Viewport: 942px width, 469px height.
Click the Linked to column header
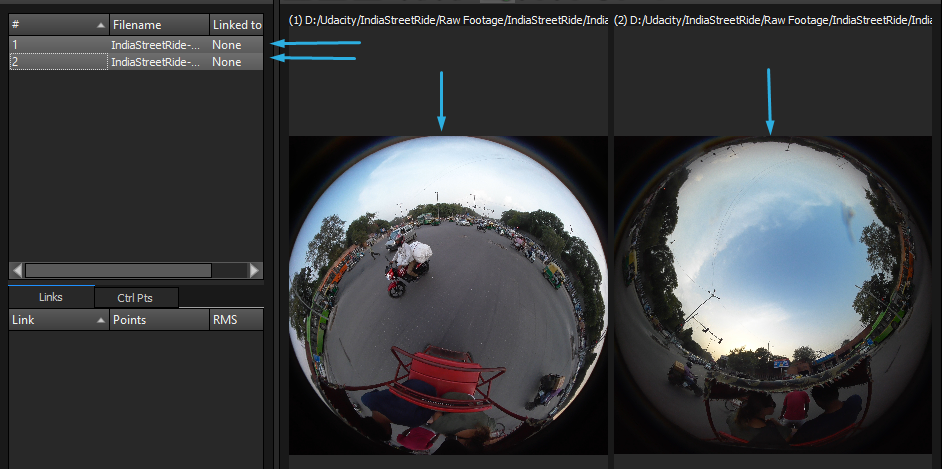(x=236, y=24)
